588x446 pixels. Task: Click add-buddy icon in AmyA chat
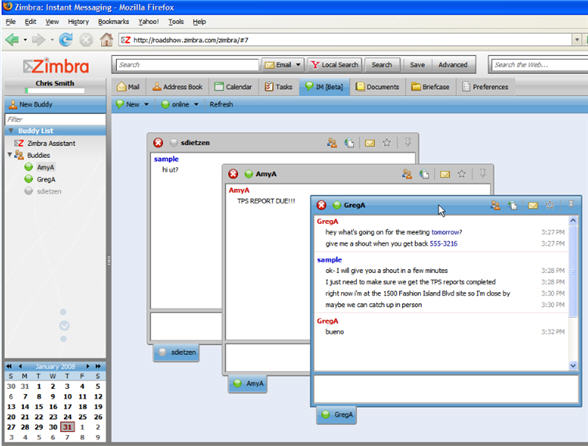(407, 174)
